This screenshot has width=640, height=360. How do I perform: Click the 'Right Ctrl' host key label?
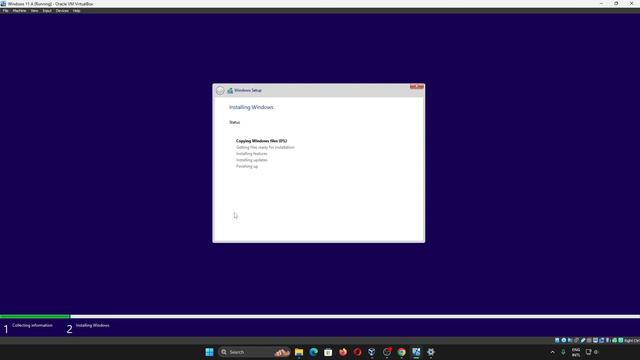point(632,340)
